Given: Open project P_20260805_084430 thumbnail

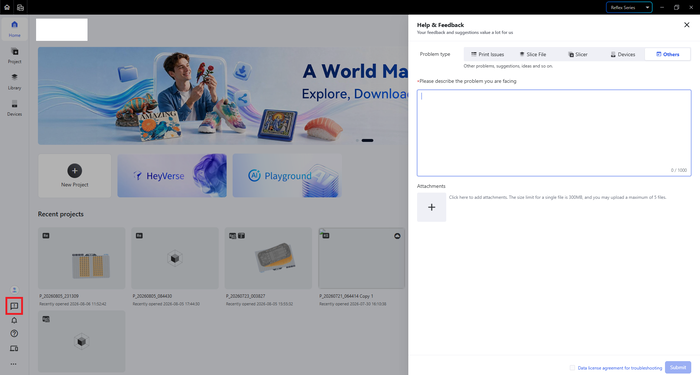Looking at the screenshot, I should tap(175, 258).
